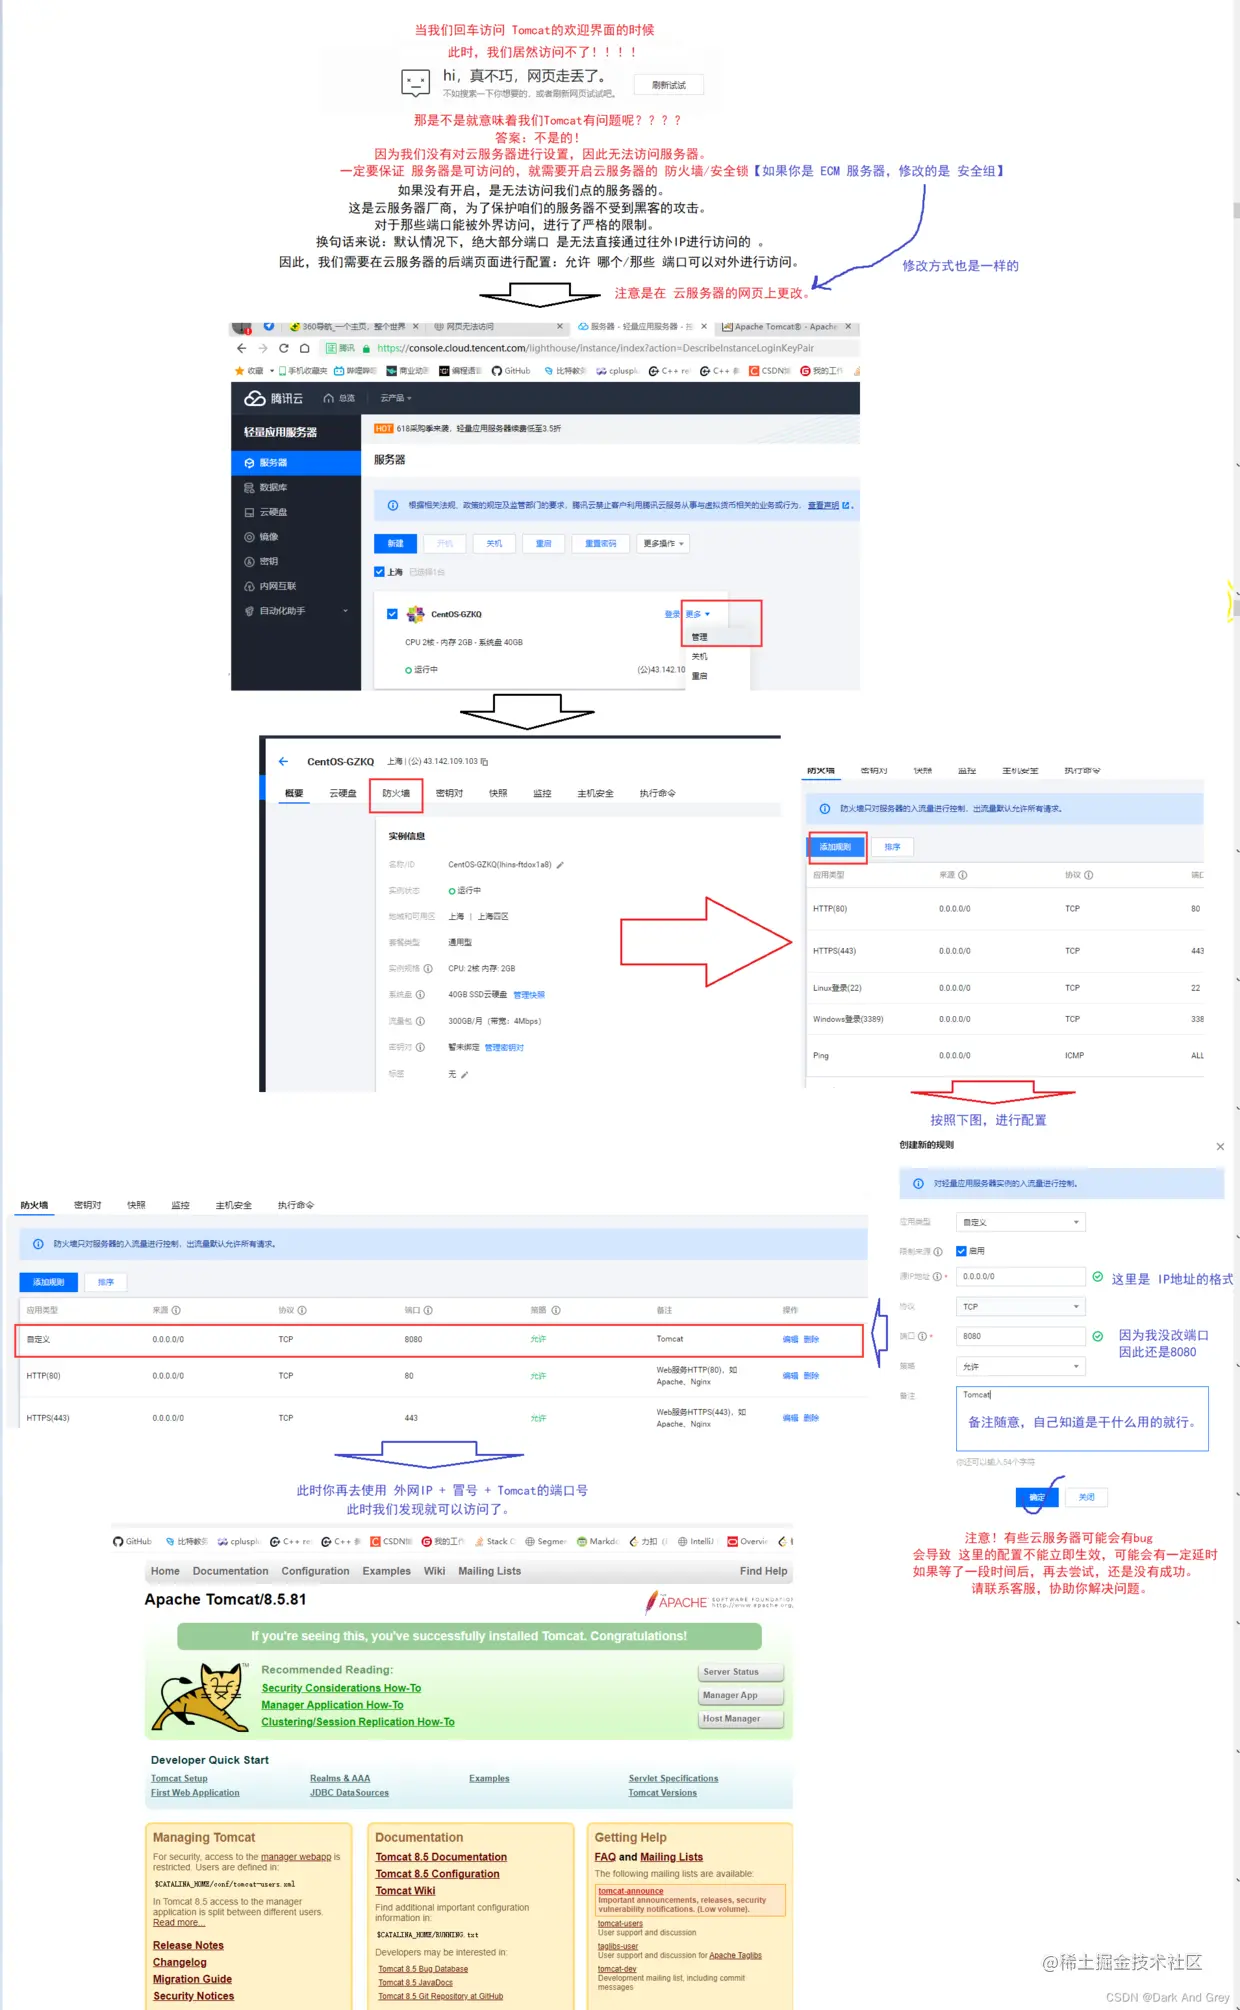Screen dimensions: 1240x2010
Task: Open the Documentation item in Tomcat nav
Action: coord(230,1571)
